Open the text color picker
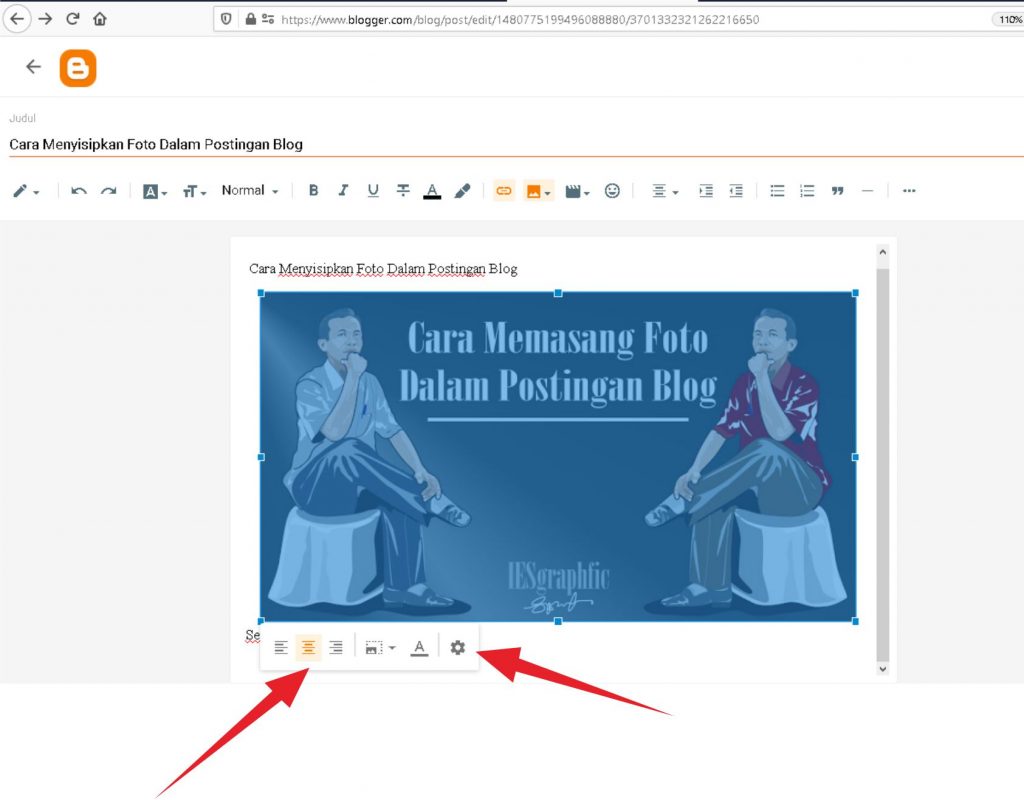Image resolution: width=1024 pixels, height=800 pixels. point(432,191)
